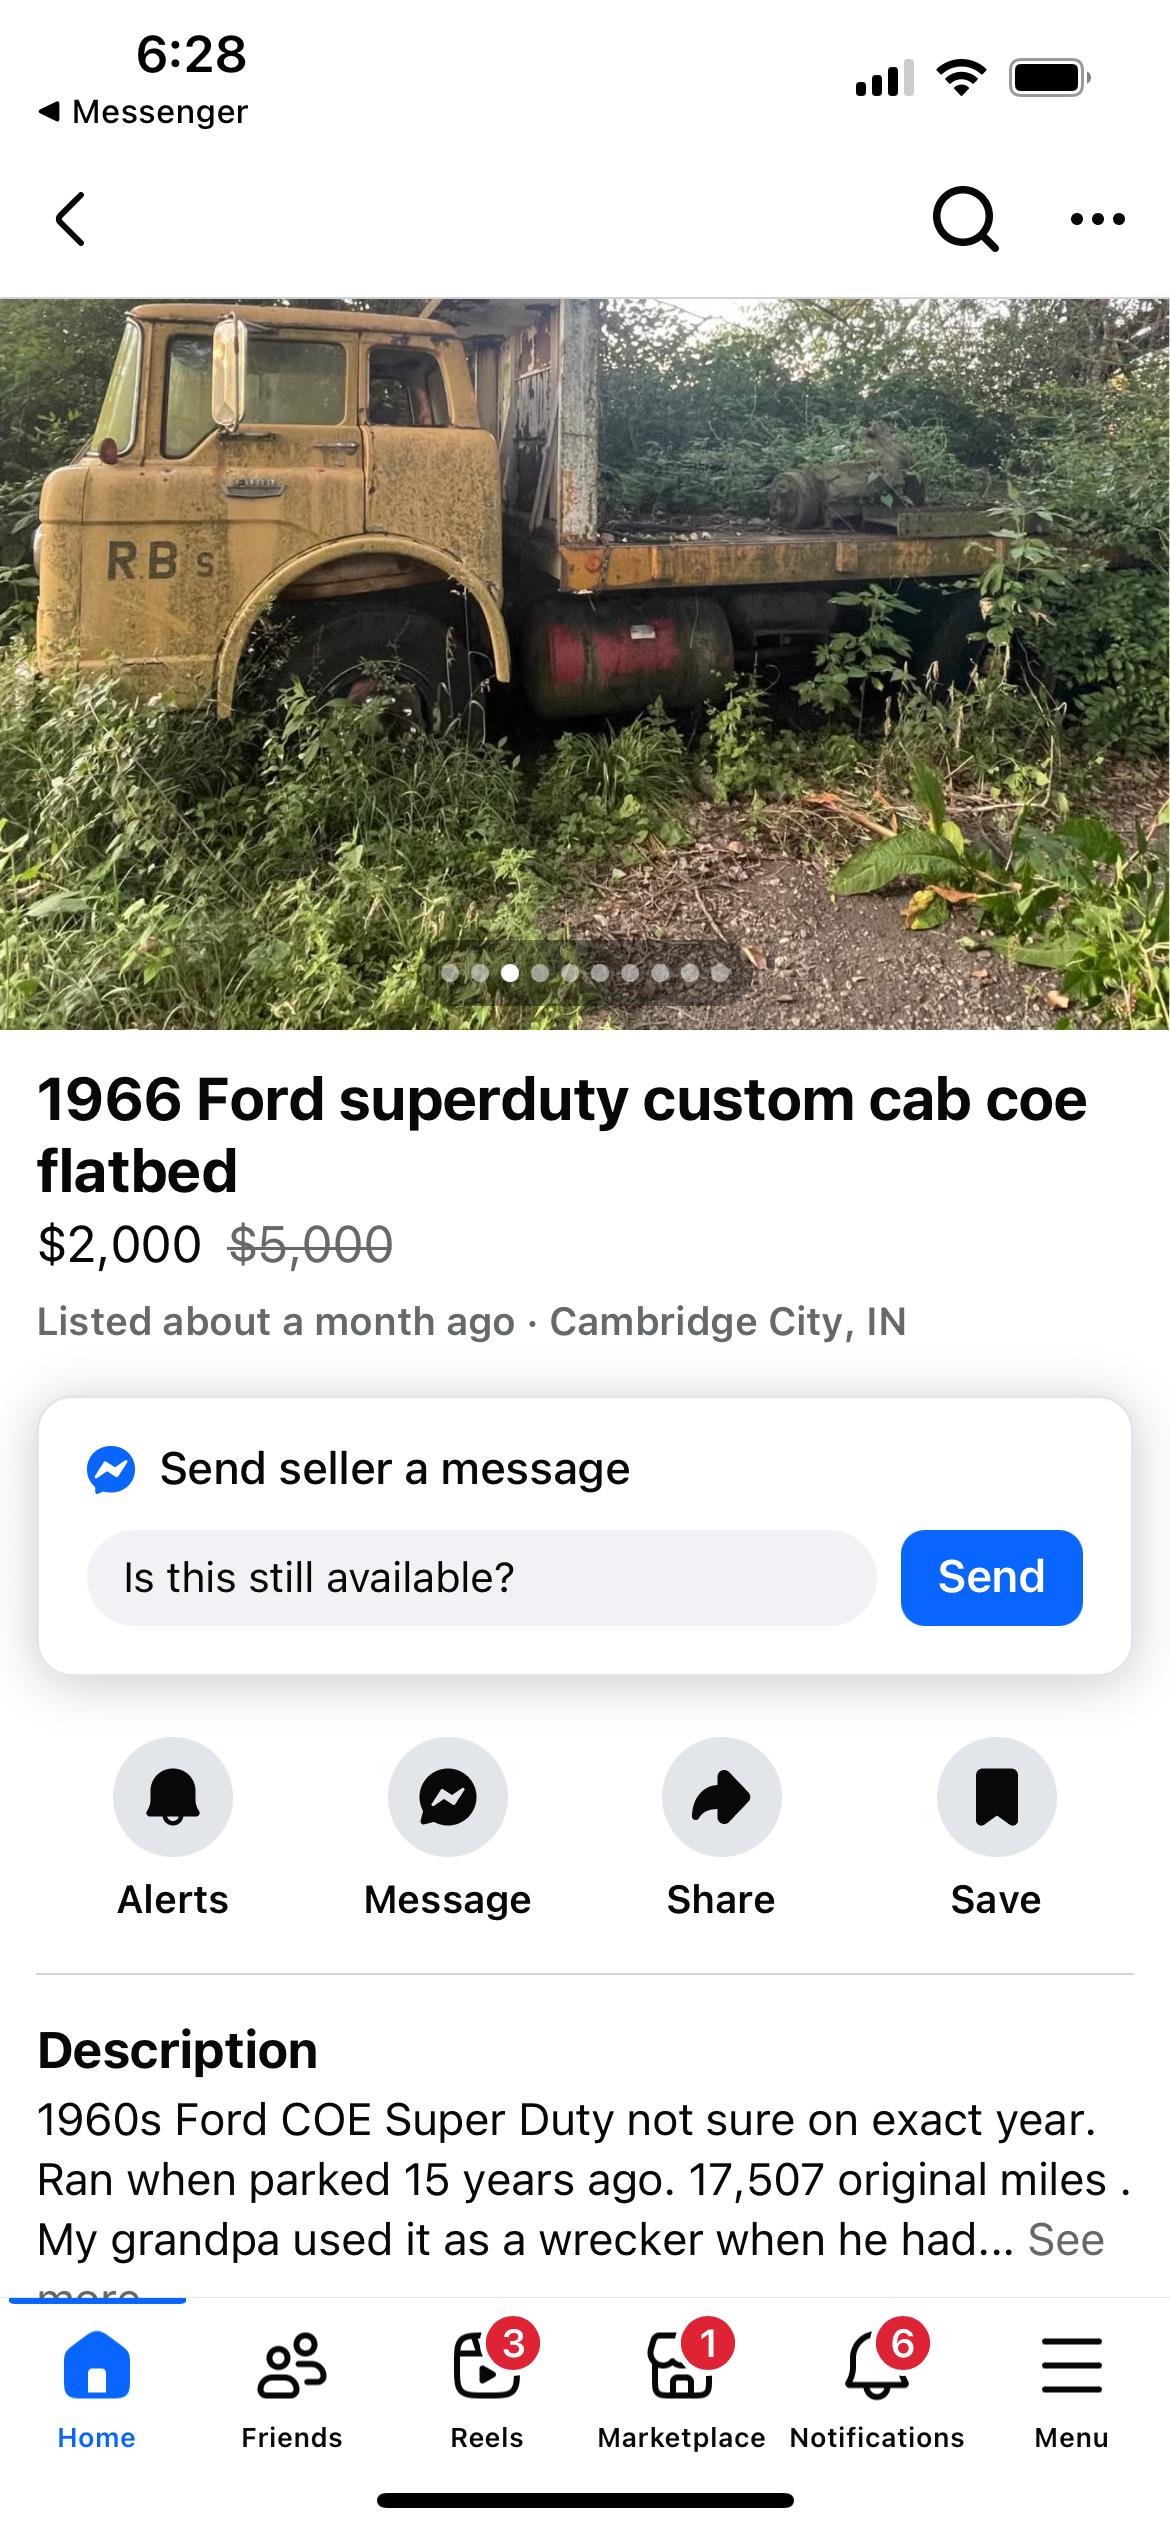Tap the 'Is this still available?' message field

point(481,1578)
